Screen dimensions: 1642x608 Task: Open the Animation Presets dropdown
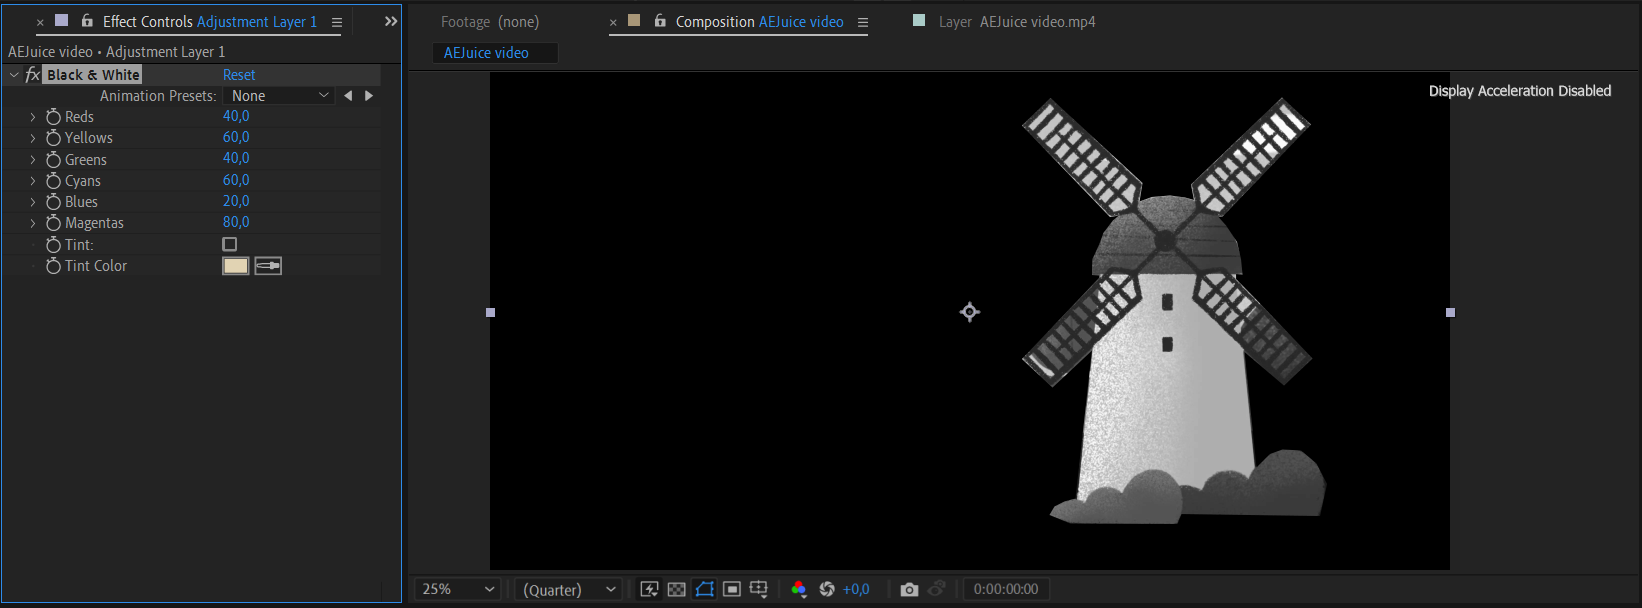coord(279,96)
